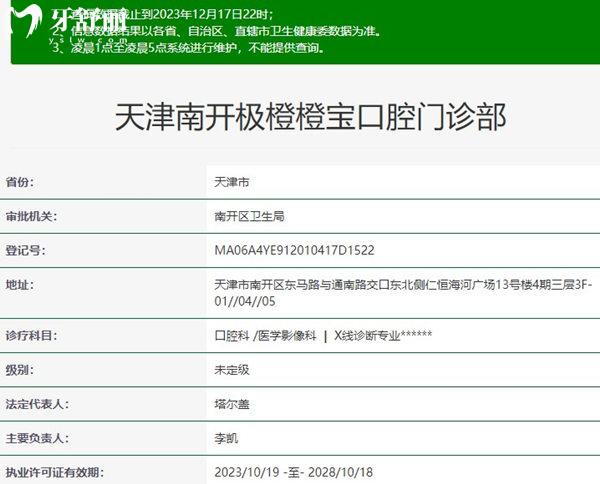Select the 口腔科 /医学影像科 text
The height and width of the screenshot is (484, 600).
pyautogui.click(x=265, y=336)
